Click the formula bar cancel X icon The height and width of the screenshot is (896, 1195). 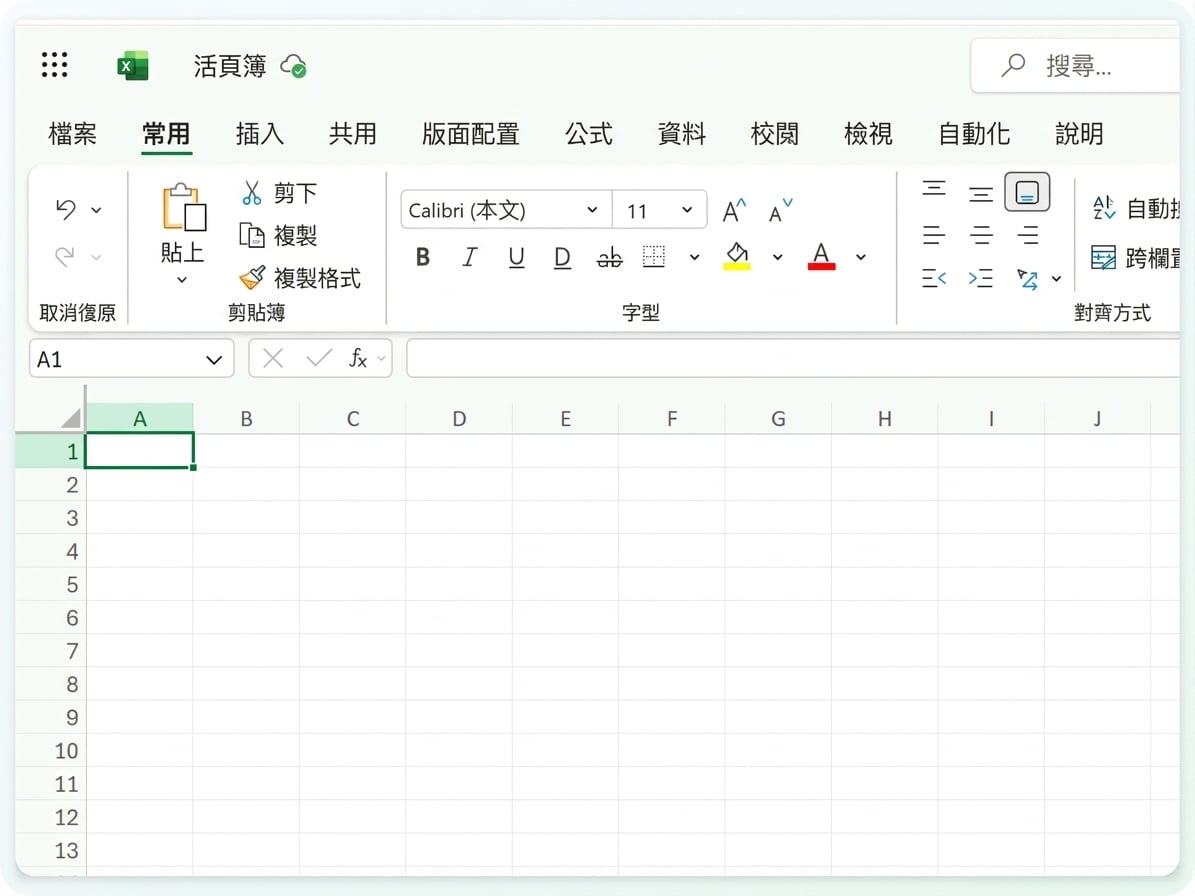click(273, 358)
